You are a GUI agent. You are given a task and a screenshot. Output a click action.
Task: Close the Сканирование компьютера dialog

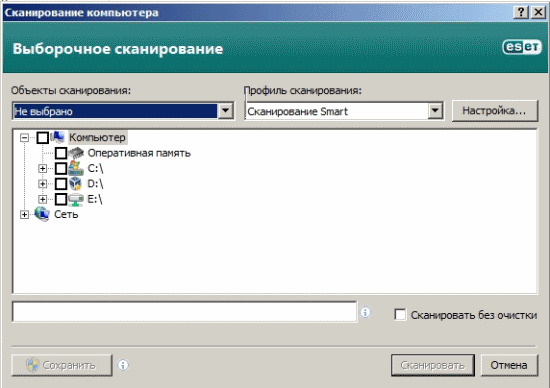[x=538, y=13]
